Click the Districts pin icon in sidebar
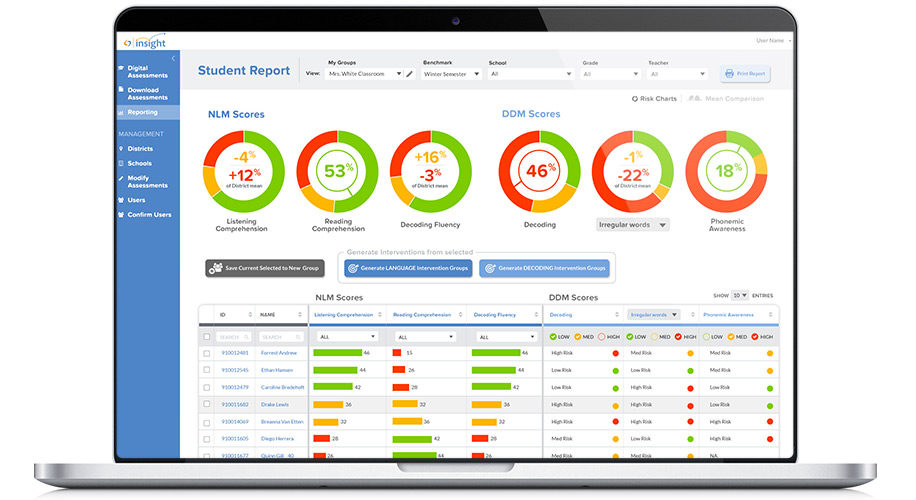Viewport: 916px width, 500px height. tap(121, 149)
